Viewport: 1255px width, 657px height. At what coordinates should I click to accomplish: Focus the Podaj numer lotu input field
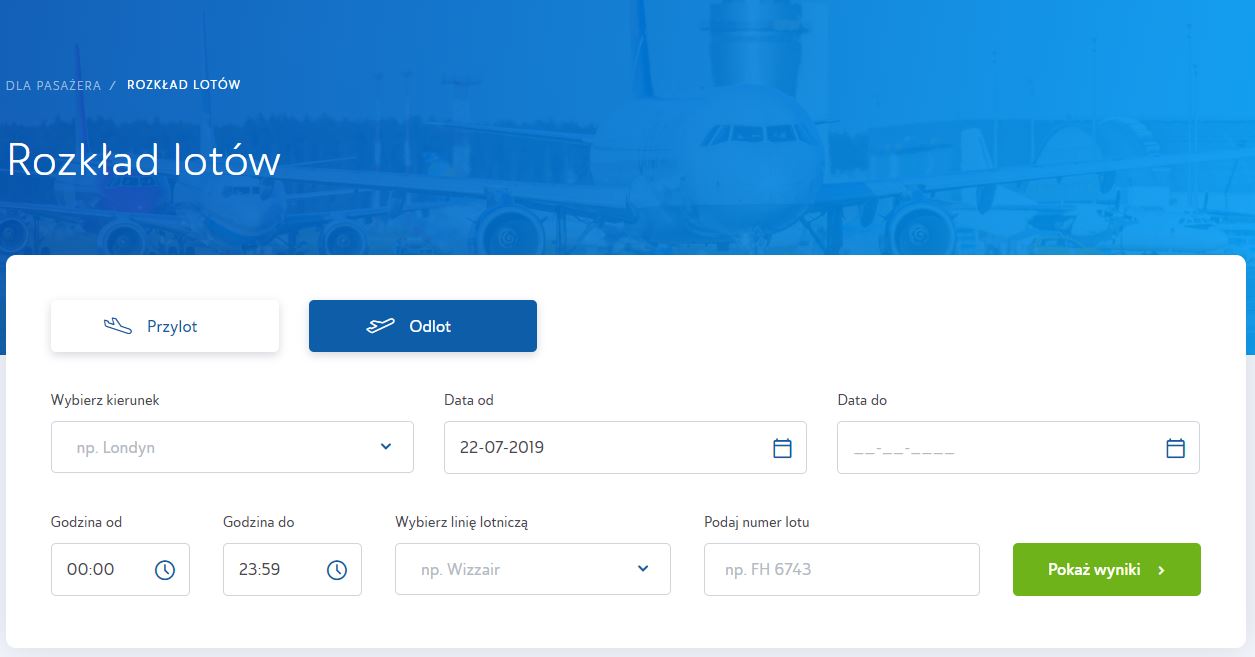coord(841,570)
